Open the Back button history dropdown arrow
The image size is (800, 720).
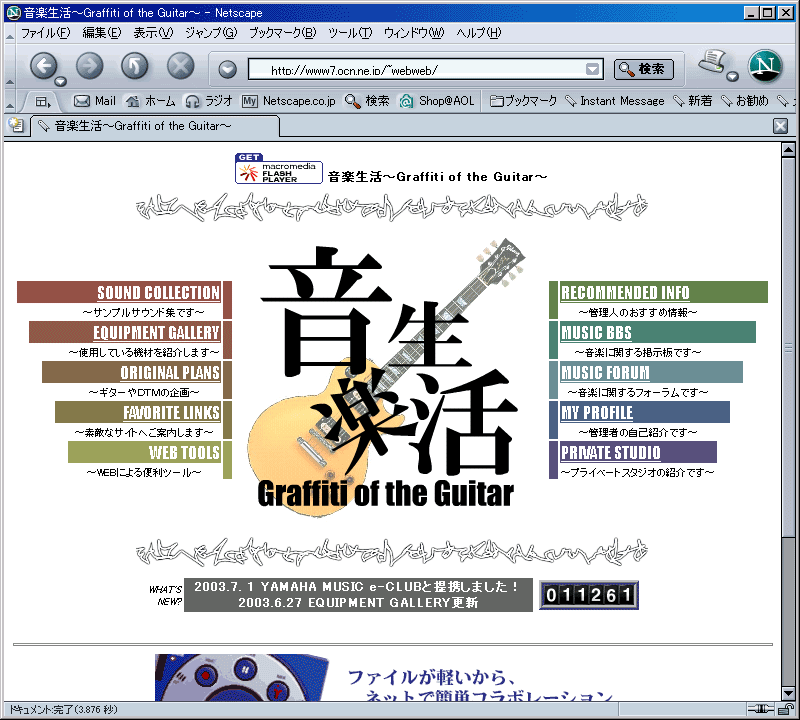coord(61,81)
